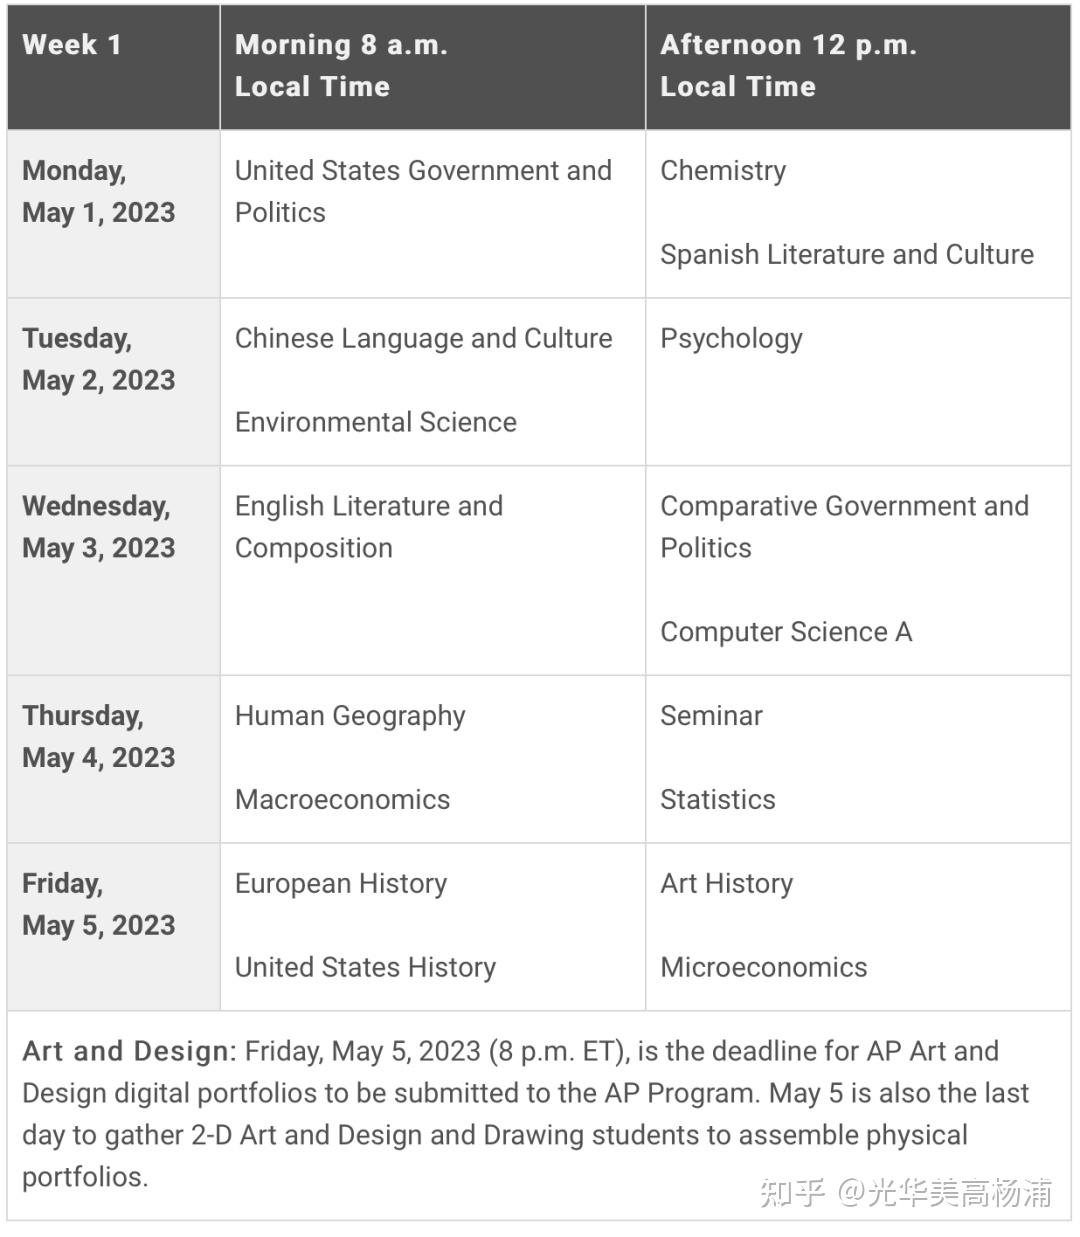Select Spanish Literature and Culture
Screen dimensions: 1080x1237
coord(847,254)
